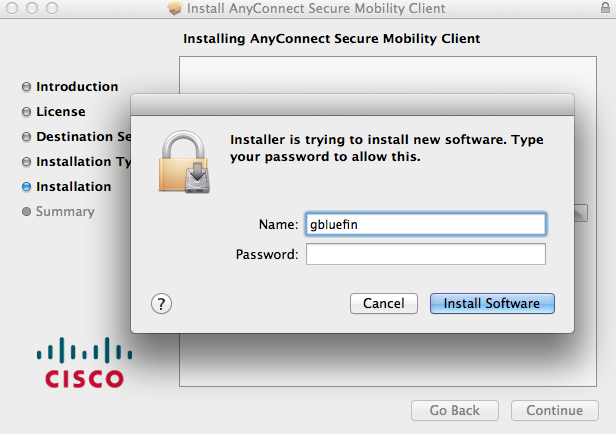Click the Destination Select step bullet
Viewport: 616px width, 434px height.
tap(26, 137)
